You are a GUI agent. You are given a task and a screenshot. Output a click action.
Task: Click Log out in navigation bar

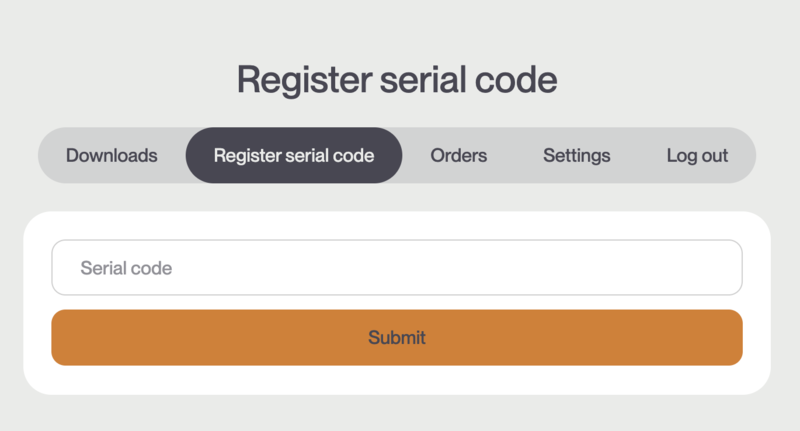[x=697, y=156]
